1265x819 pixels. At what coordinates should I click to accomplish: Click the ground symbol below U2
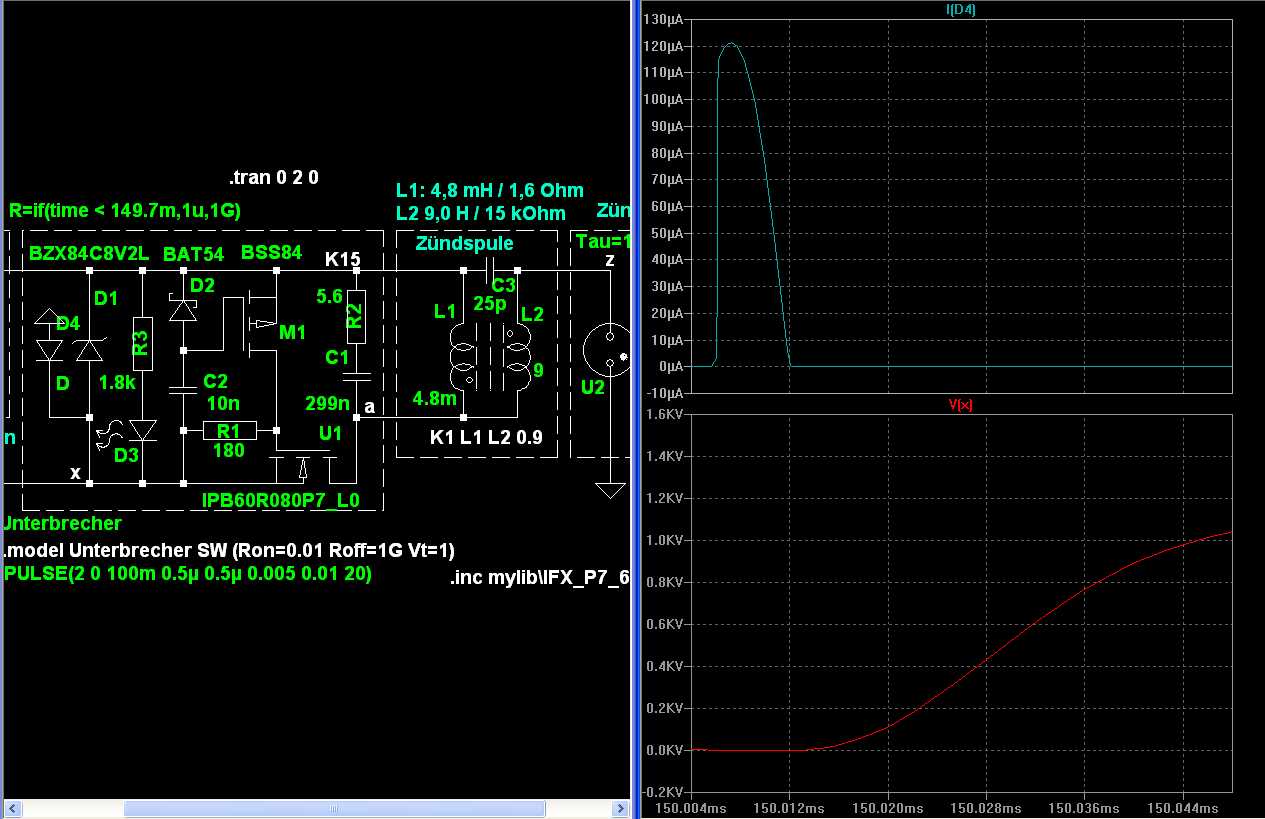(607, 490)
